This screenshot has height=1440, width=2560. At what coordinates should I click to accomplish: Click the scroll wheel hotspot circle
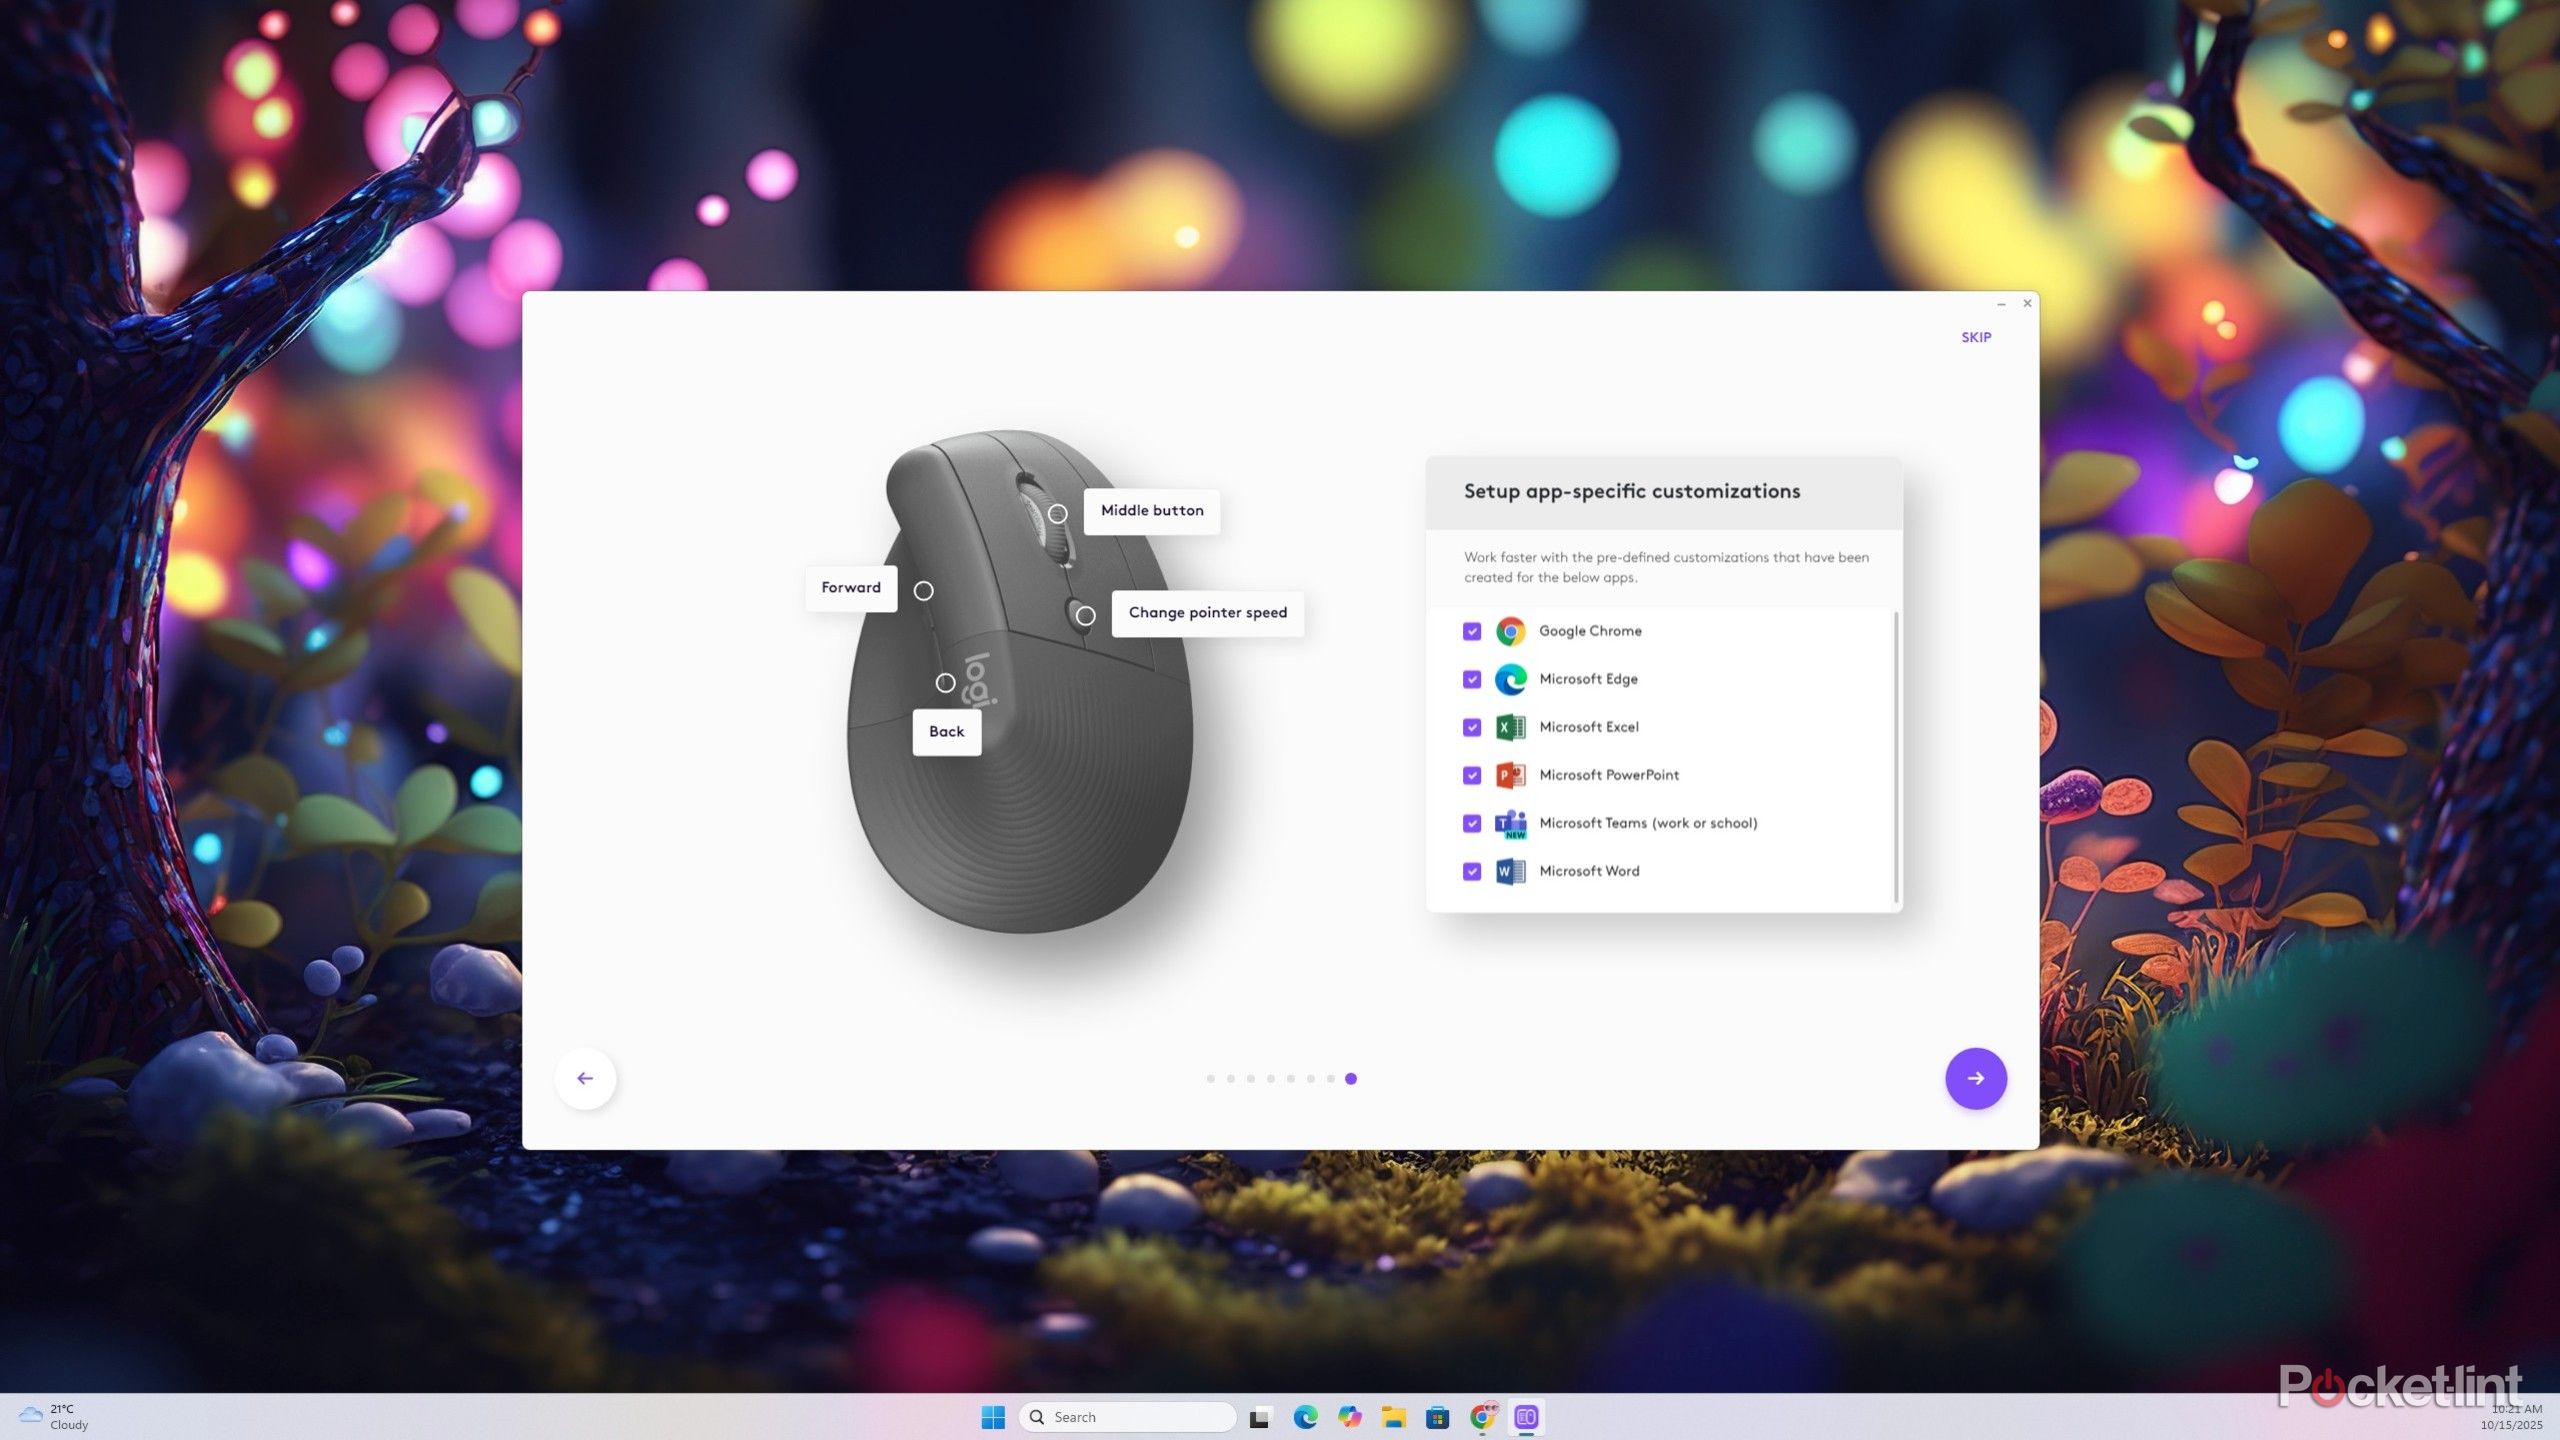click(x=1057, y=514)
